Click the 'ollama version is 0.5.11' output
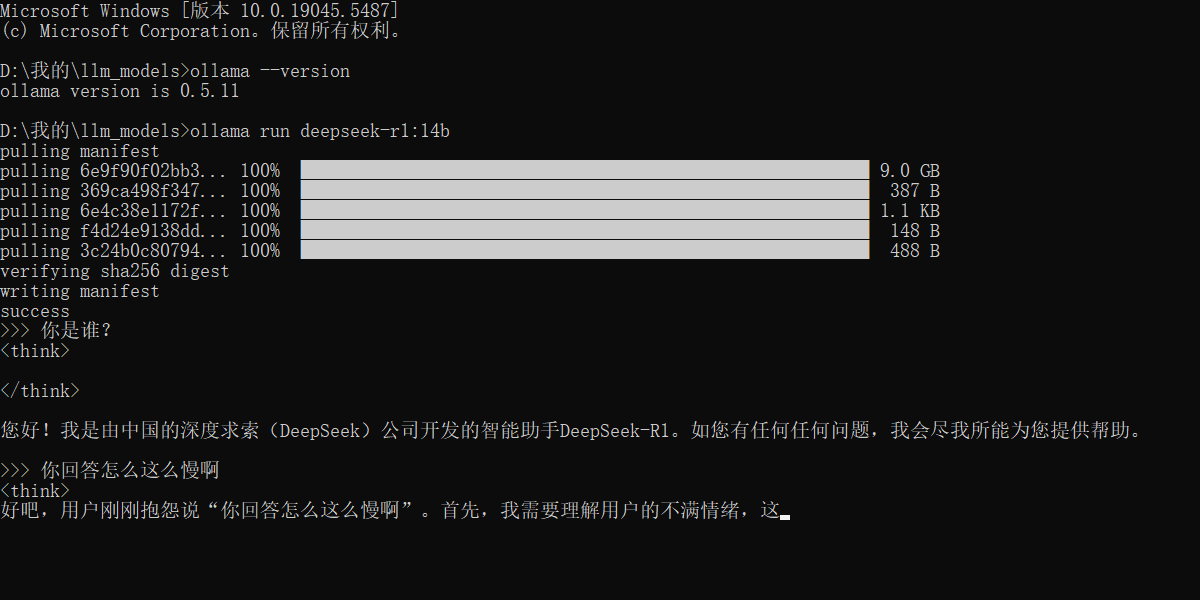 pyautogui.click(x=120, y=91)
